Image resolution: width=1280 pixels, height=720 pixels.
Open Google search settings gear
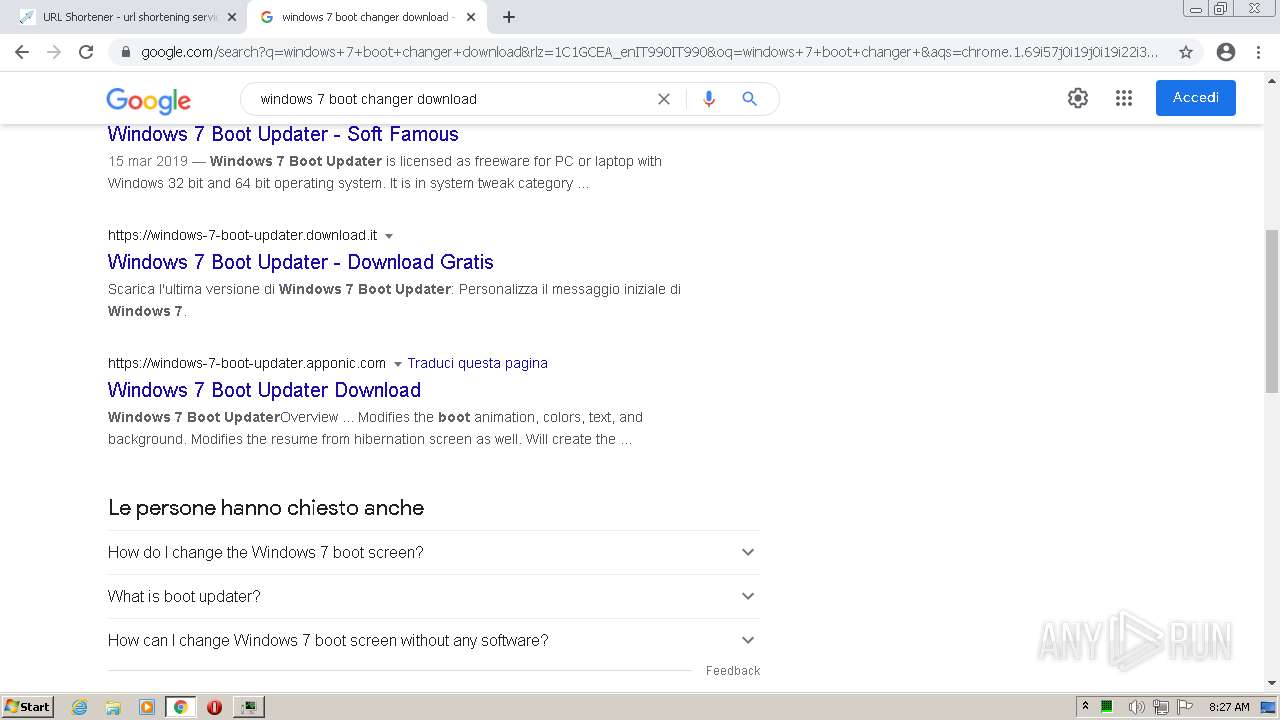[1078, 98]
